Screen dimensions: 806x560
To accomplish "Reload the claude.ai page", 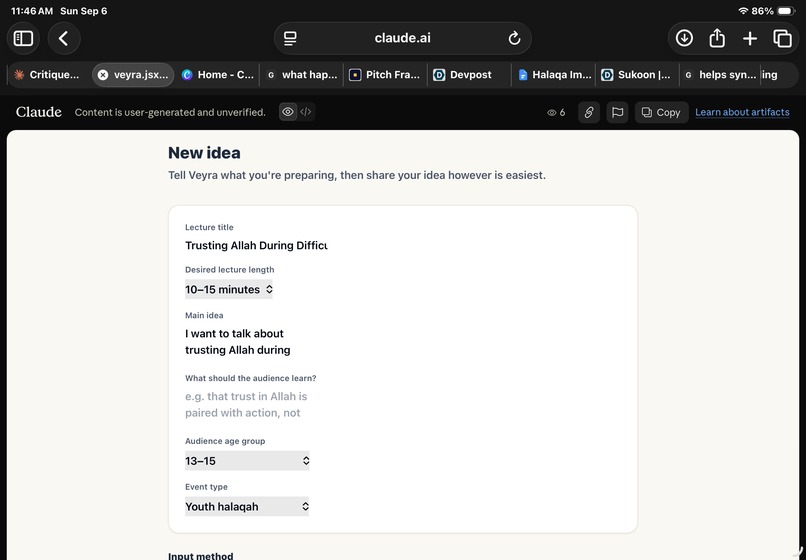I will point(514,39).
